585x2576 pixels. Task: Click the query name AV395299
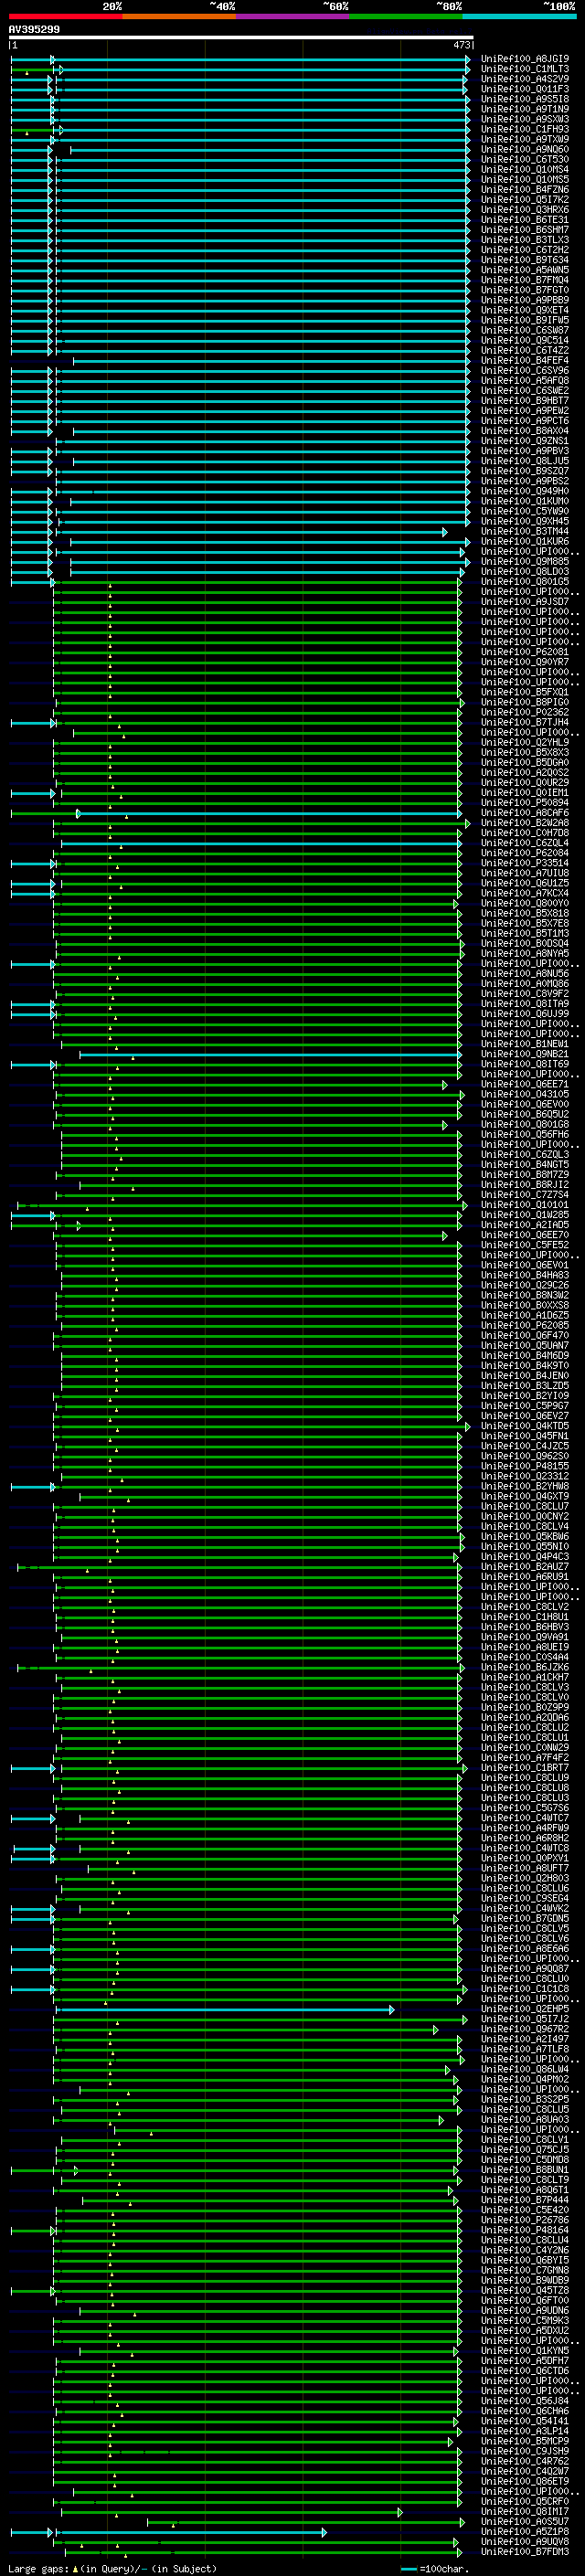[x=34, y=29]
